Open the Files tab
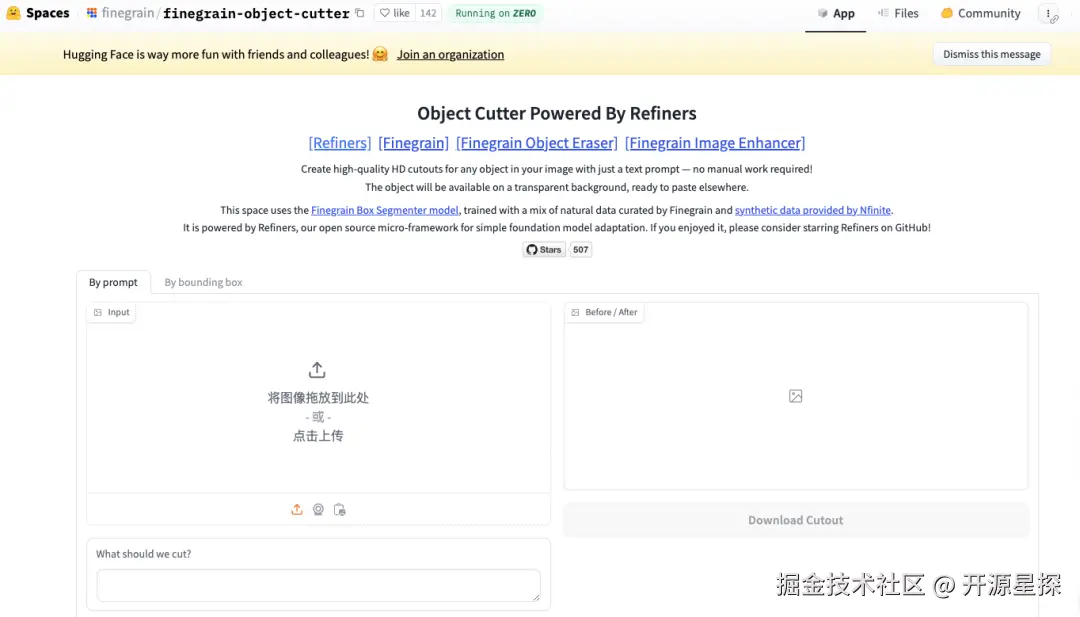 coord(898,13)
